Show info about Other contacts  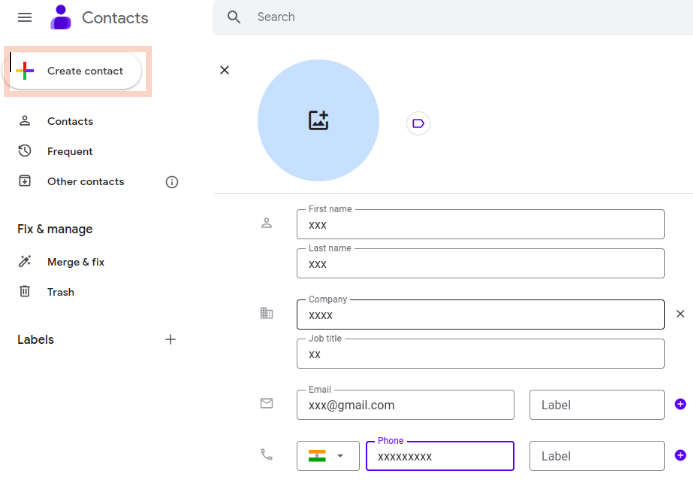[172, 182]
